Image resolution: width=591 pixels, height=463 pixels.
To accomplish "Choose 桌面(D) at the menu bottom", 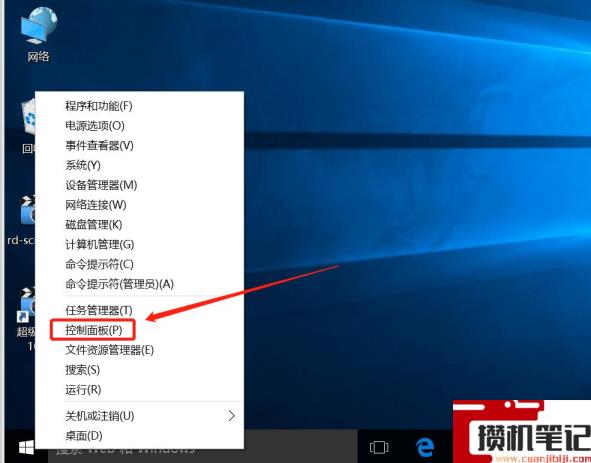I will point(84,436).
